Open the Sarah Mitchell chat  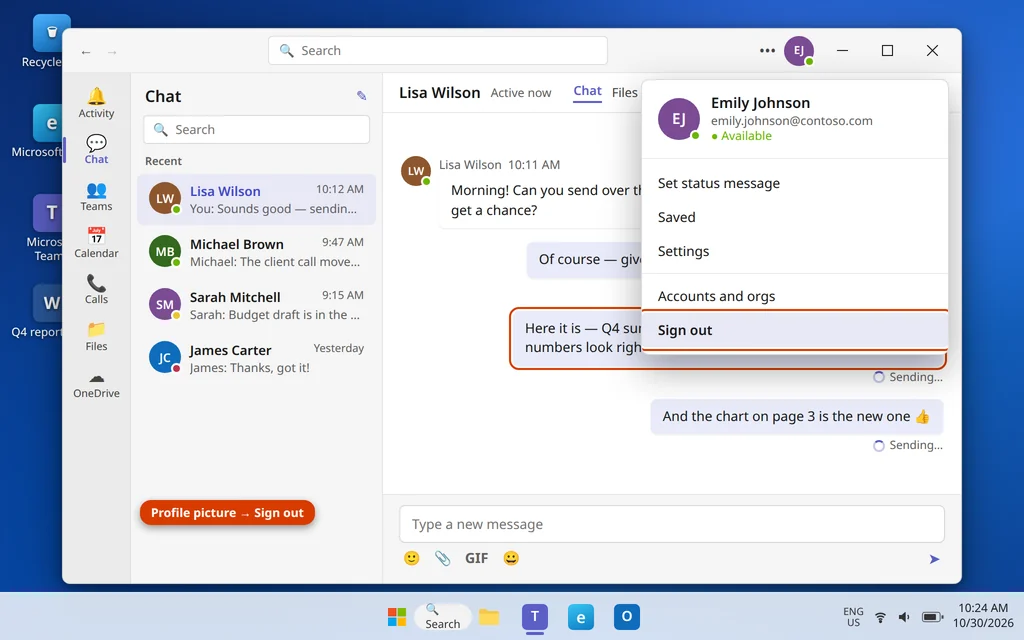tap(257, 305)
